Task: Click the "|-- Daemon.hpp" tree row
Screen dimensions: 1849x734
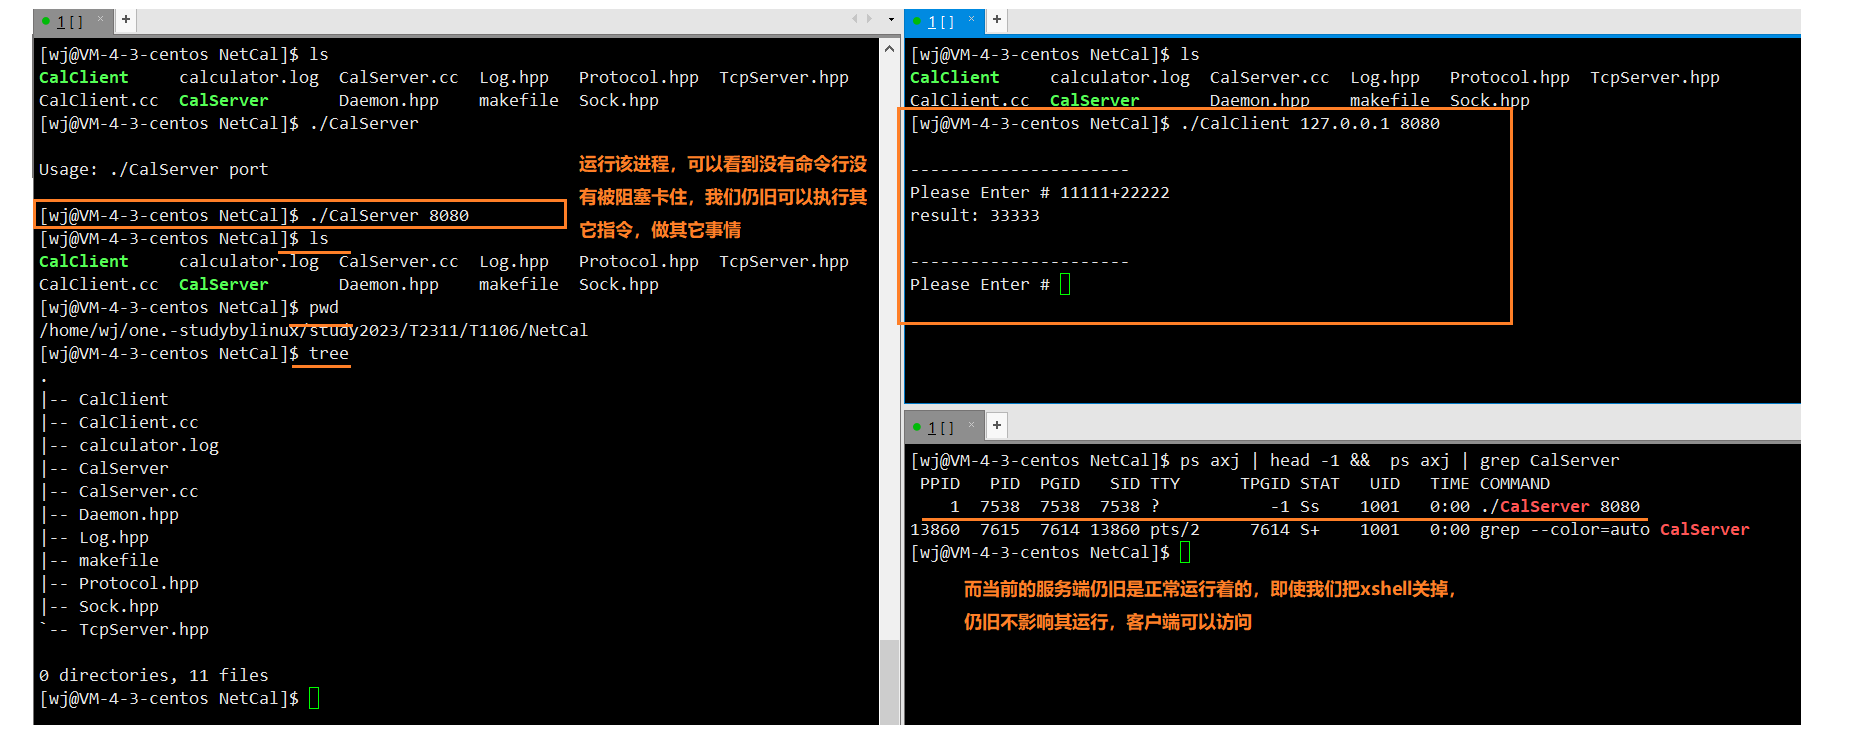Action: [x=109, y=514]
